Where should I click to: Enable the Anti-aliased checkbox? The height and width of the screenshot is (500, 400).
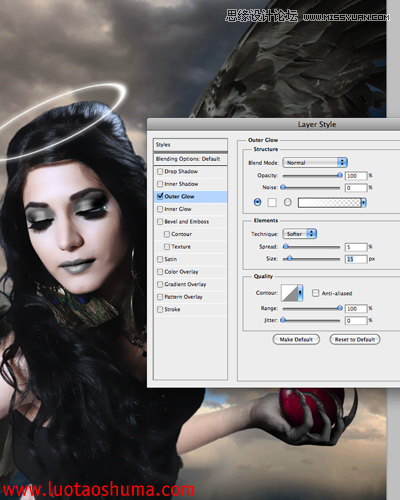315,293
